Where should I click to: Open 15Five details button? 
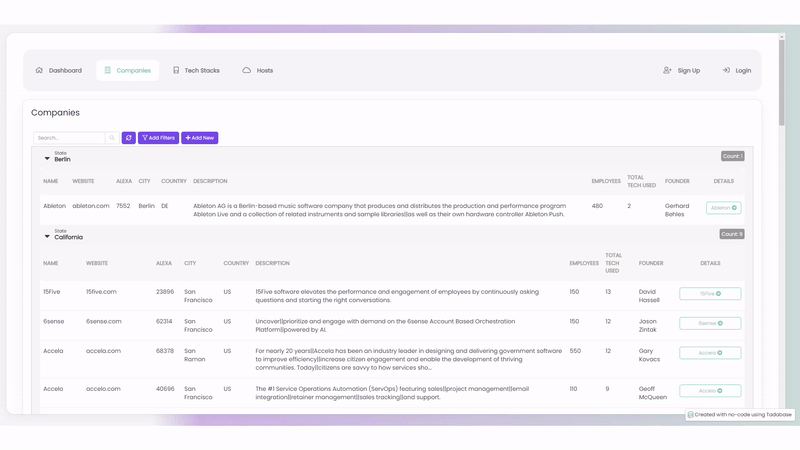[x=710, y=293]
